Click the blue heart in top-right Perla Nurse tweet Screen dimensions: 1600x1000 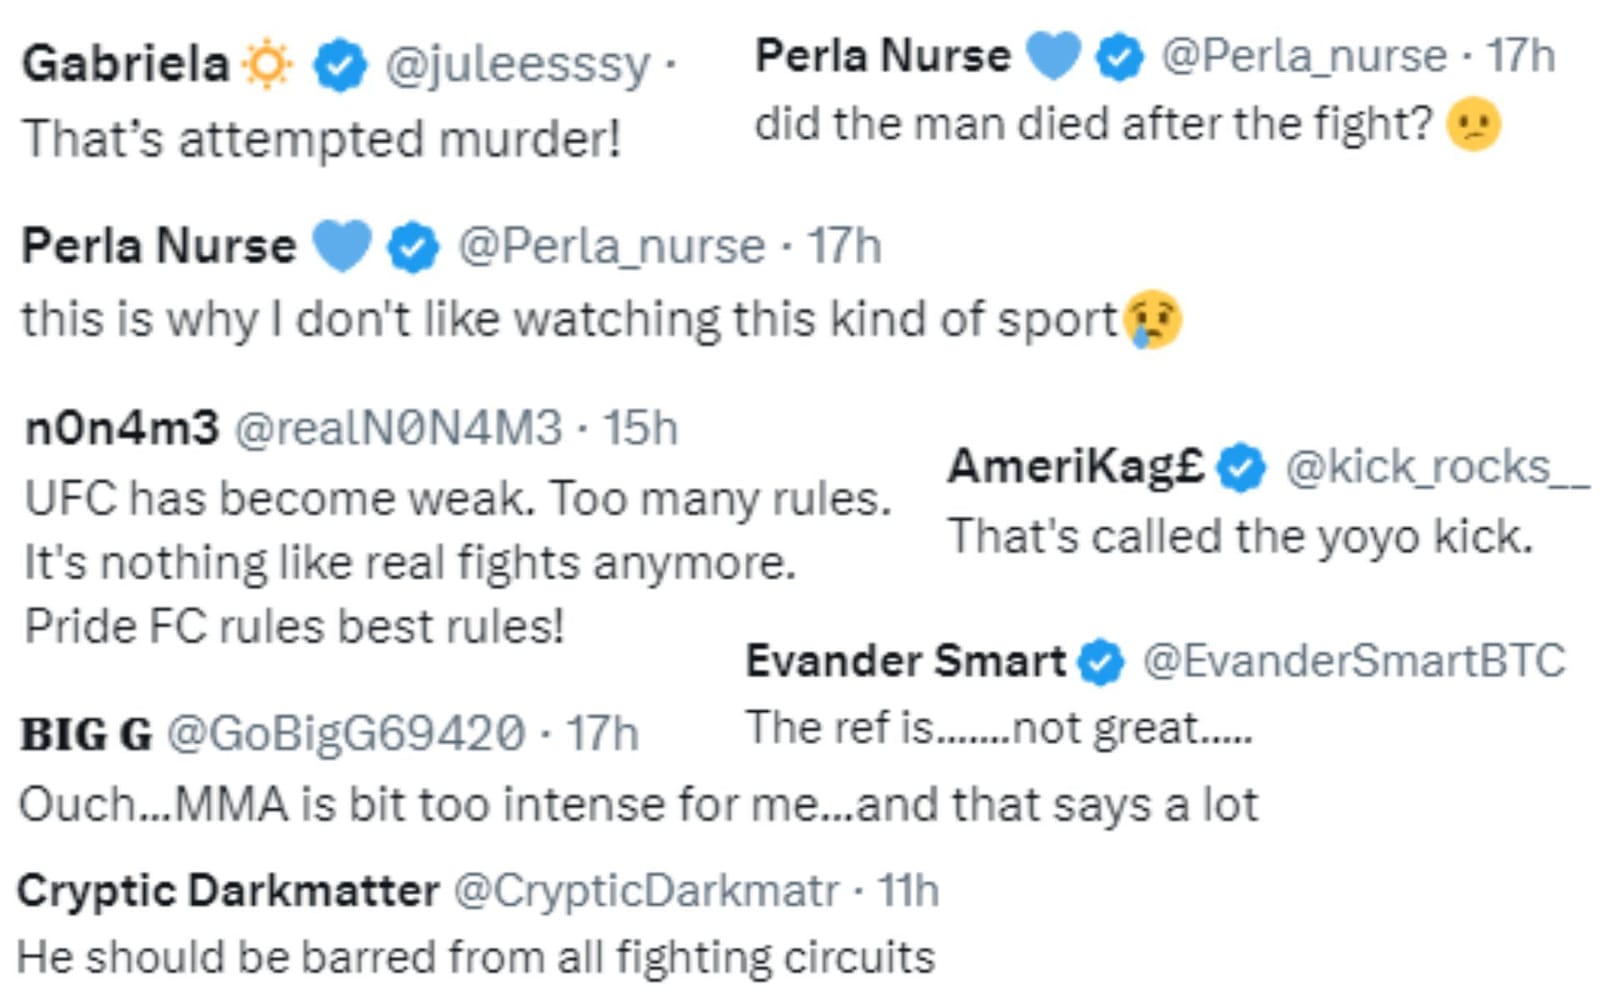tap(1054, 55)
